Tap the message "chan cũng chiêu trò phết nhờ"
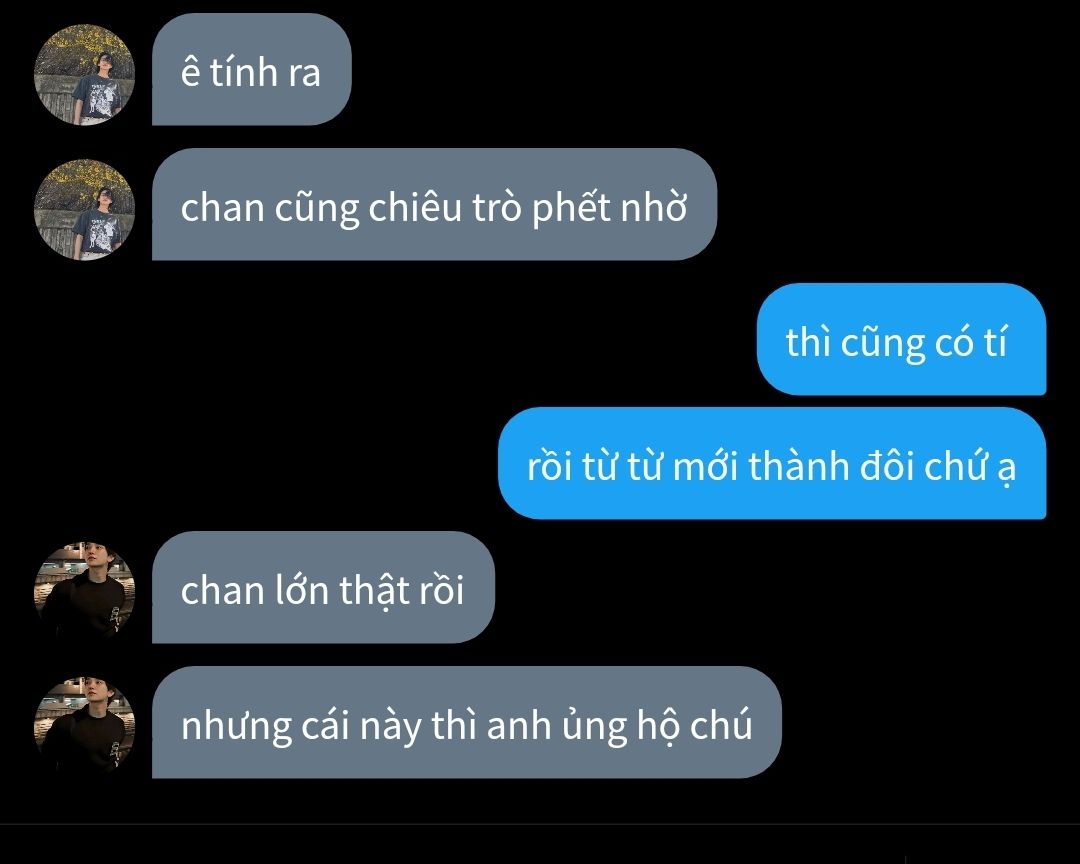The image size is (1080, 864). click(x=434, y=204)
